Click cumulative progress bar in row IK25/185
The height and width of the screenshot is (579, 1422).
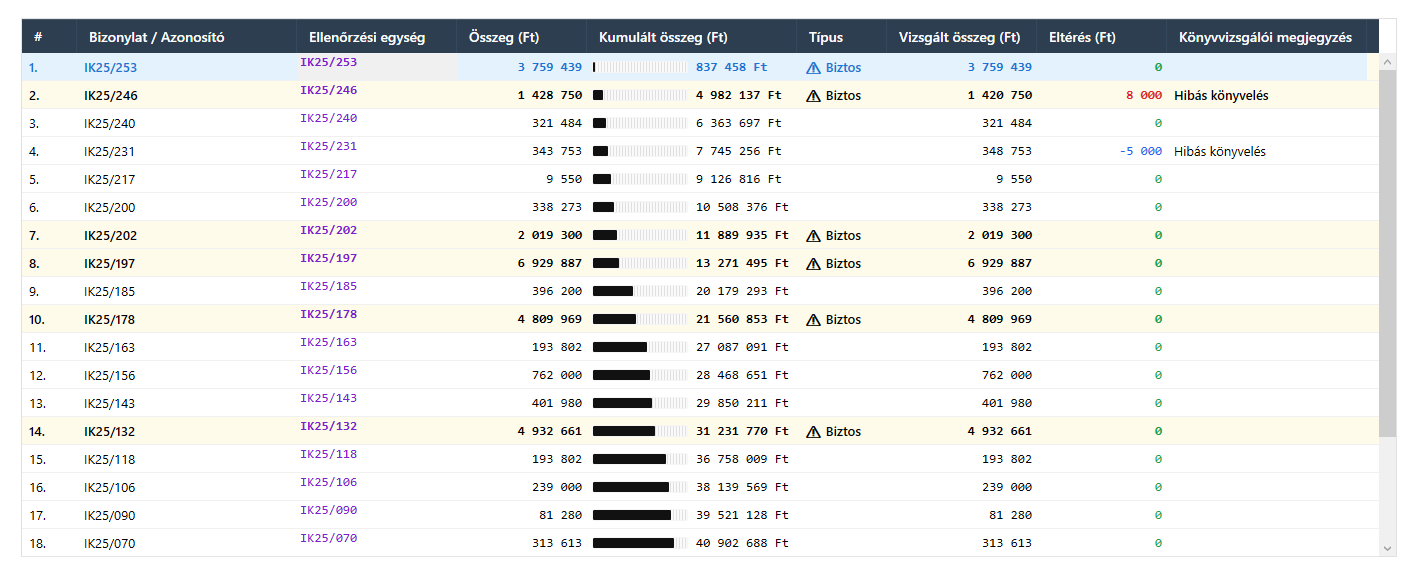(640, 292)
